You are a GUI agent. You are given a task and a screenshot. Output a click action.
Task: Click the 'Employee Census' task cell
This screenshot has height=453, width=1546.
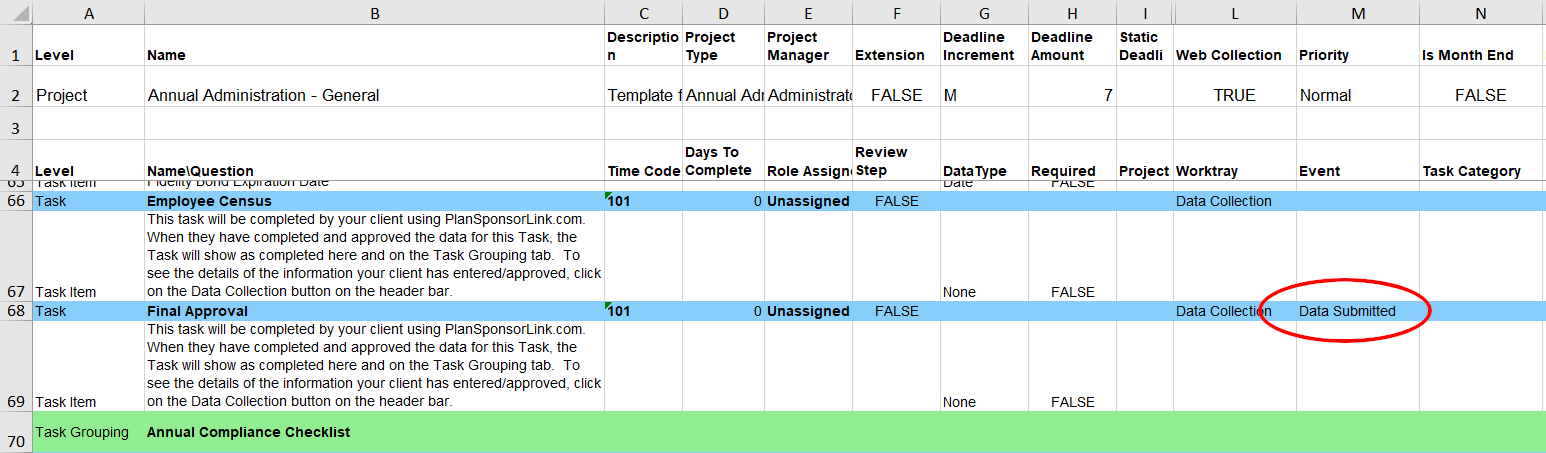[374, 201]
